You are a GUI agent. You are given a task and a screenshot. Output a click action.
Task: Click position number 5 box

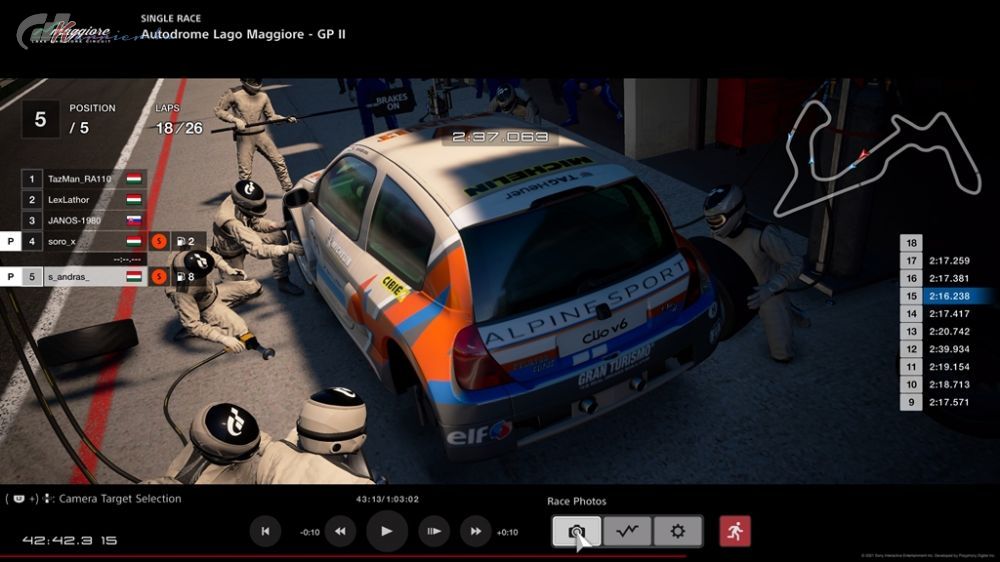(x=40, y=119)
